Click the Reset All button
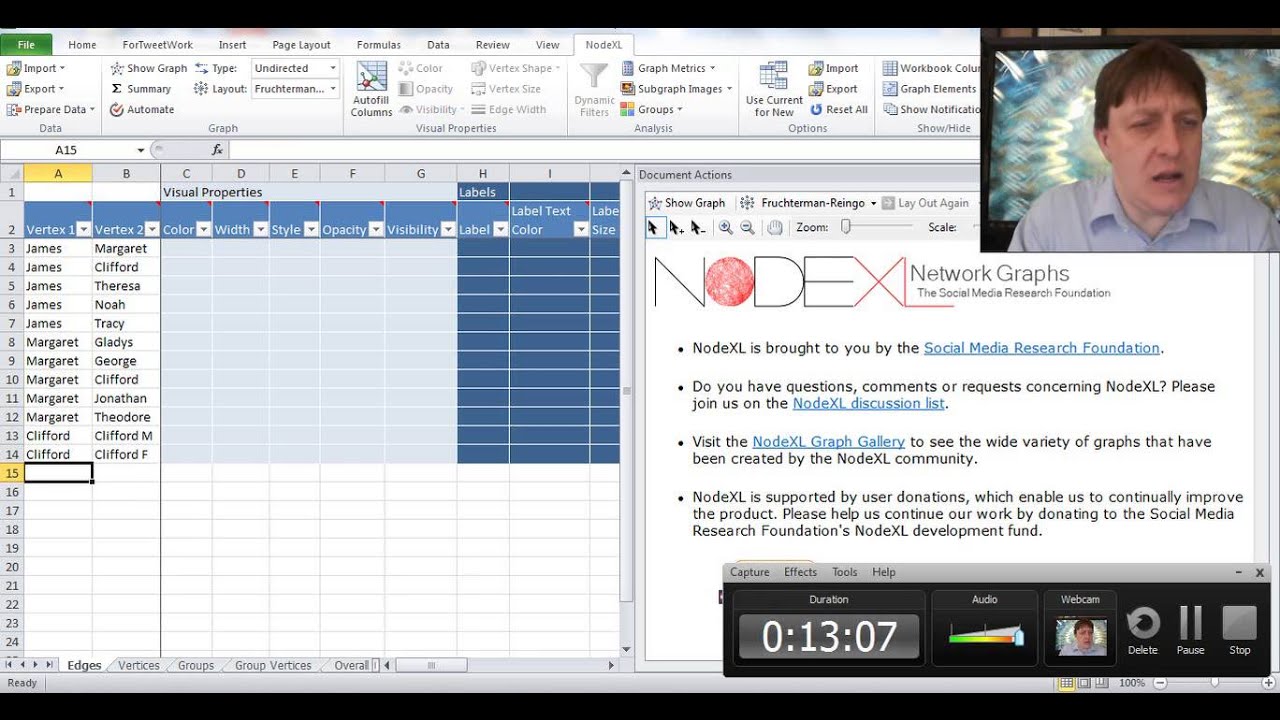This screenshot has height=720, width=1280. 838,110
